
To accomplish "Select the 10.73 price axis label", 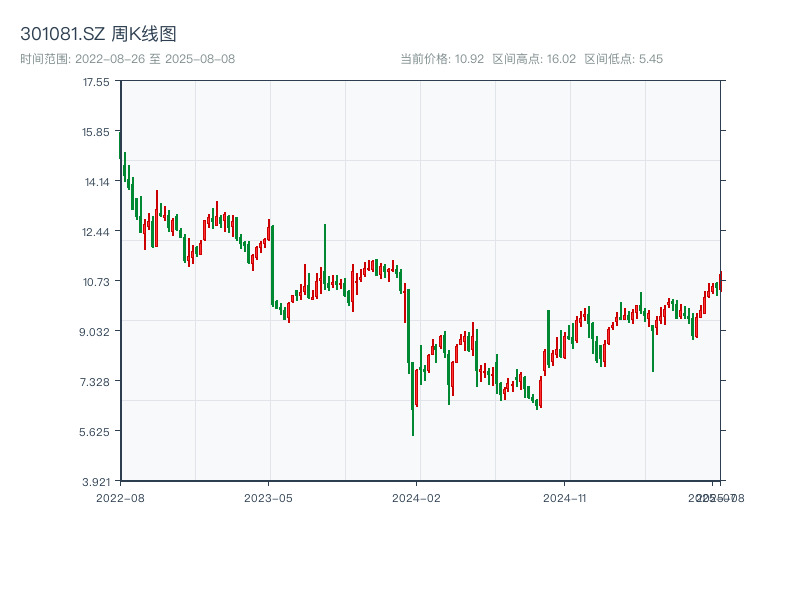I will [96, 282].
